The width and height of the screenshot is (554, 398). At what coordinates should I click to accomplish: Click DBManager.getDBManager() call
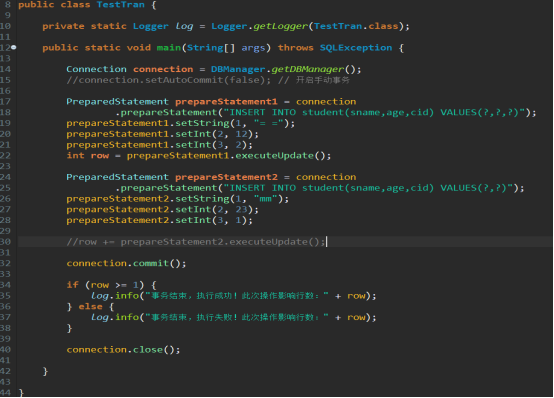(x=286, y=69)
